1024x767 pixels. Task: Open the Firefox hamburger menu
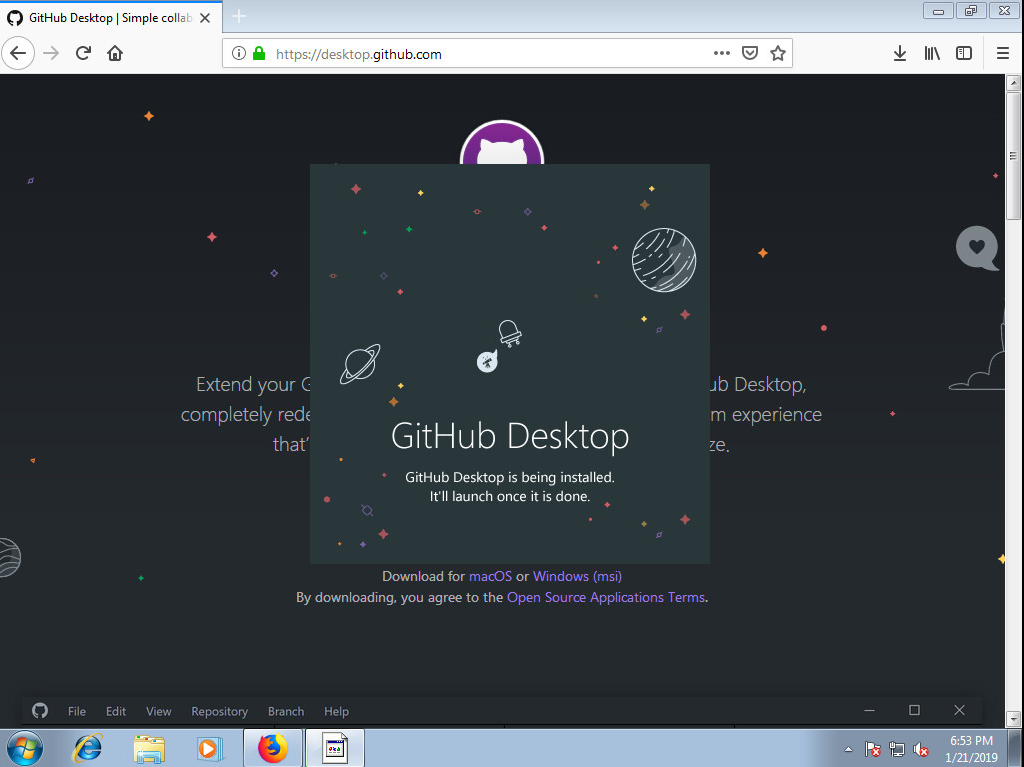[x=1003, y=53]
